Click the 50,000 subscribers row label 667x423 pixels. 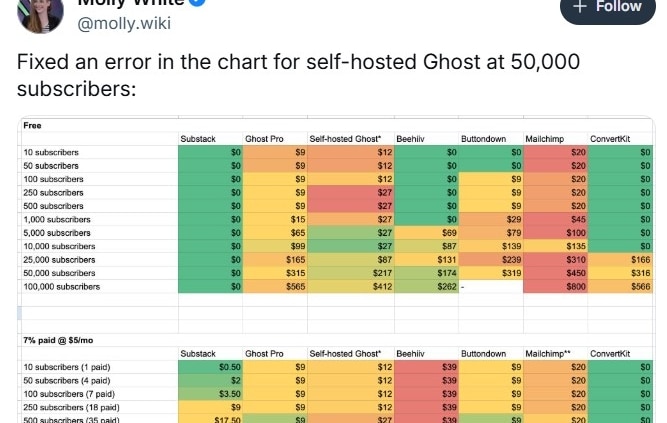pyautogui.click(x=59, y=273)
